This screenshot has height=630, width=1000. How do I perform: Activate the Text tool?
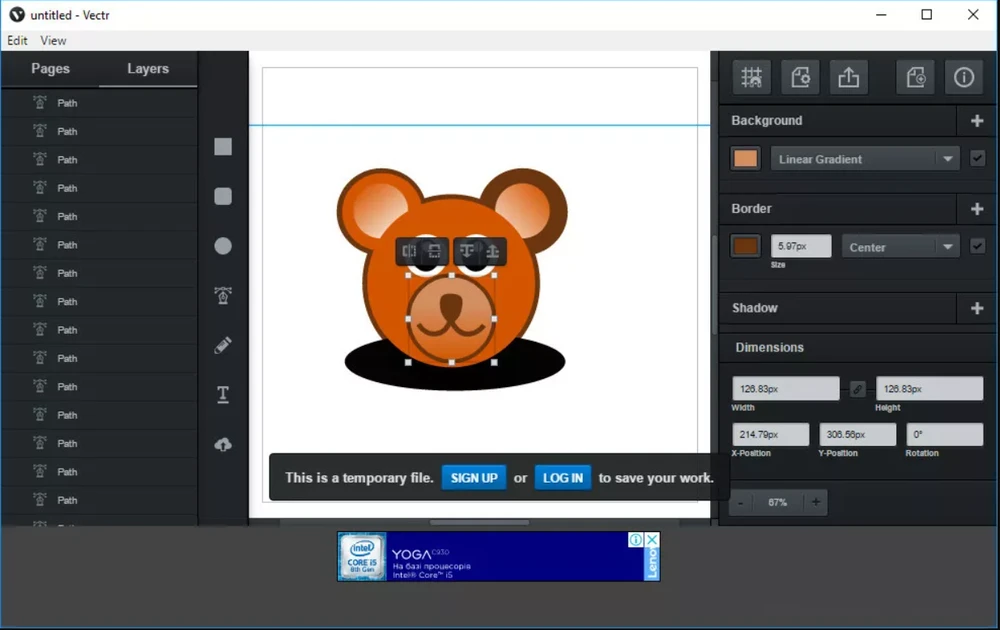coord(223,395)
